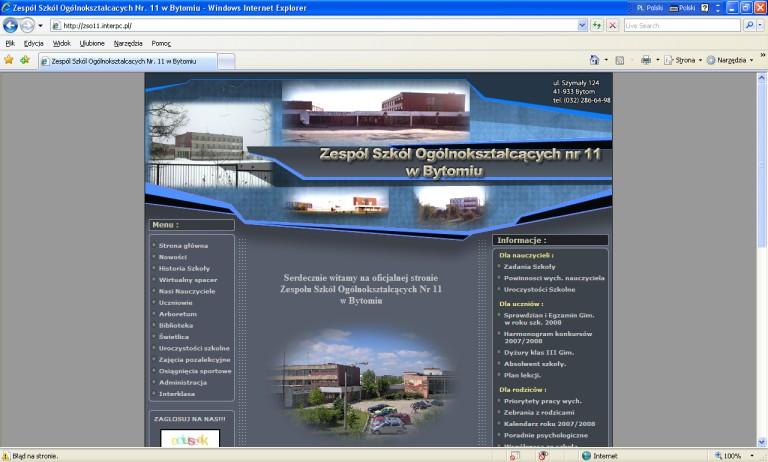Open the Historia Szkoły link

(184, 268)
